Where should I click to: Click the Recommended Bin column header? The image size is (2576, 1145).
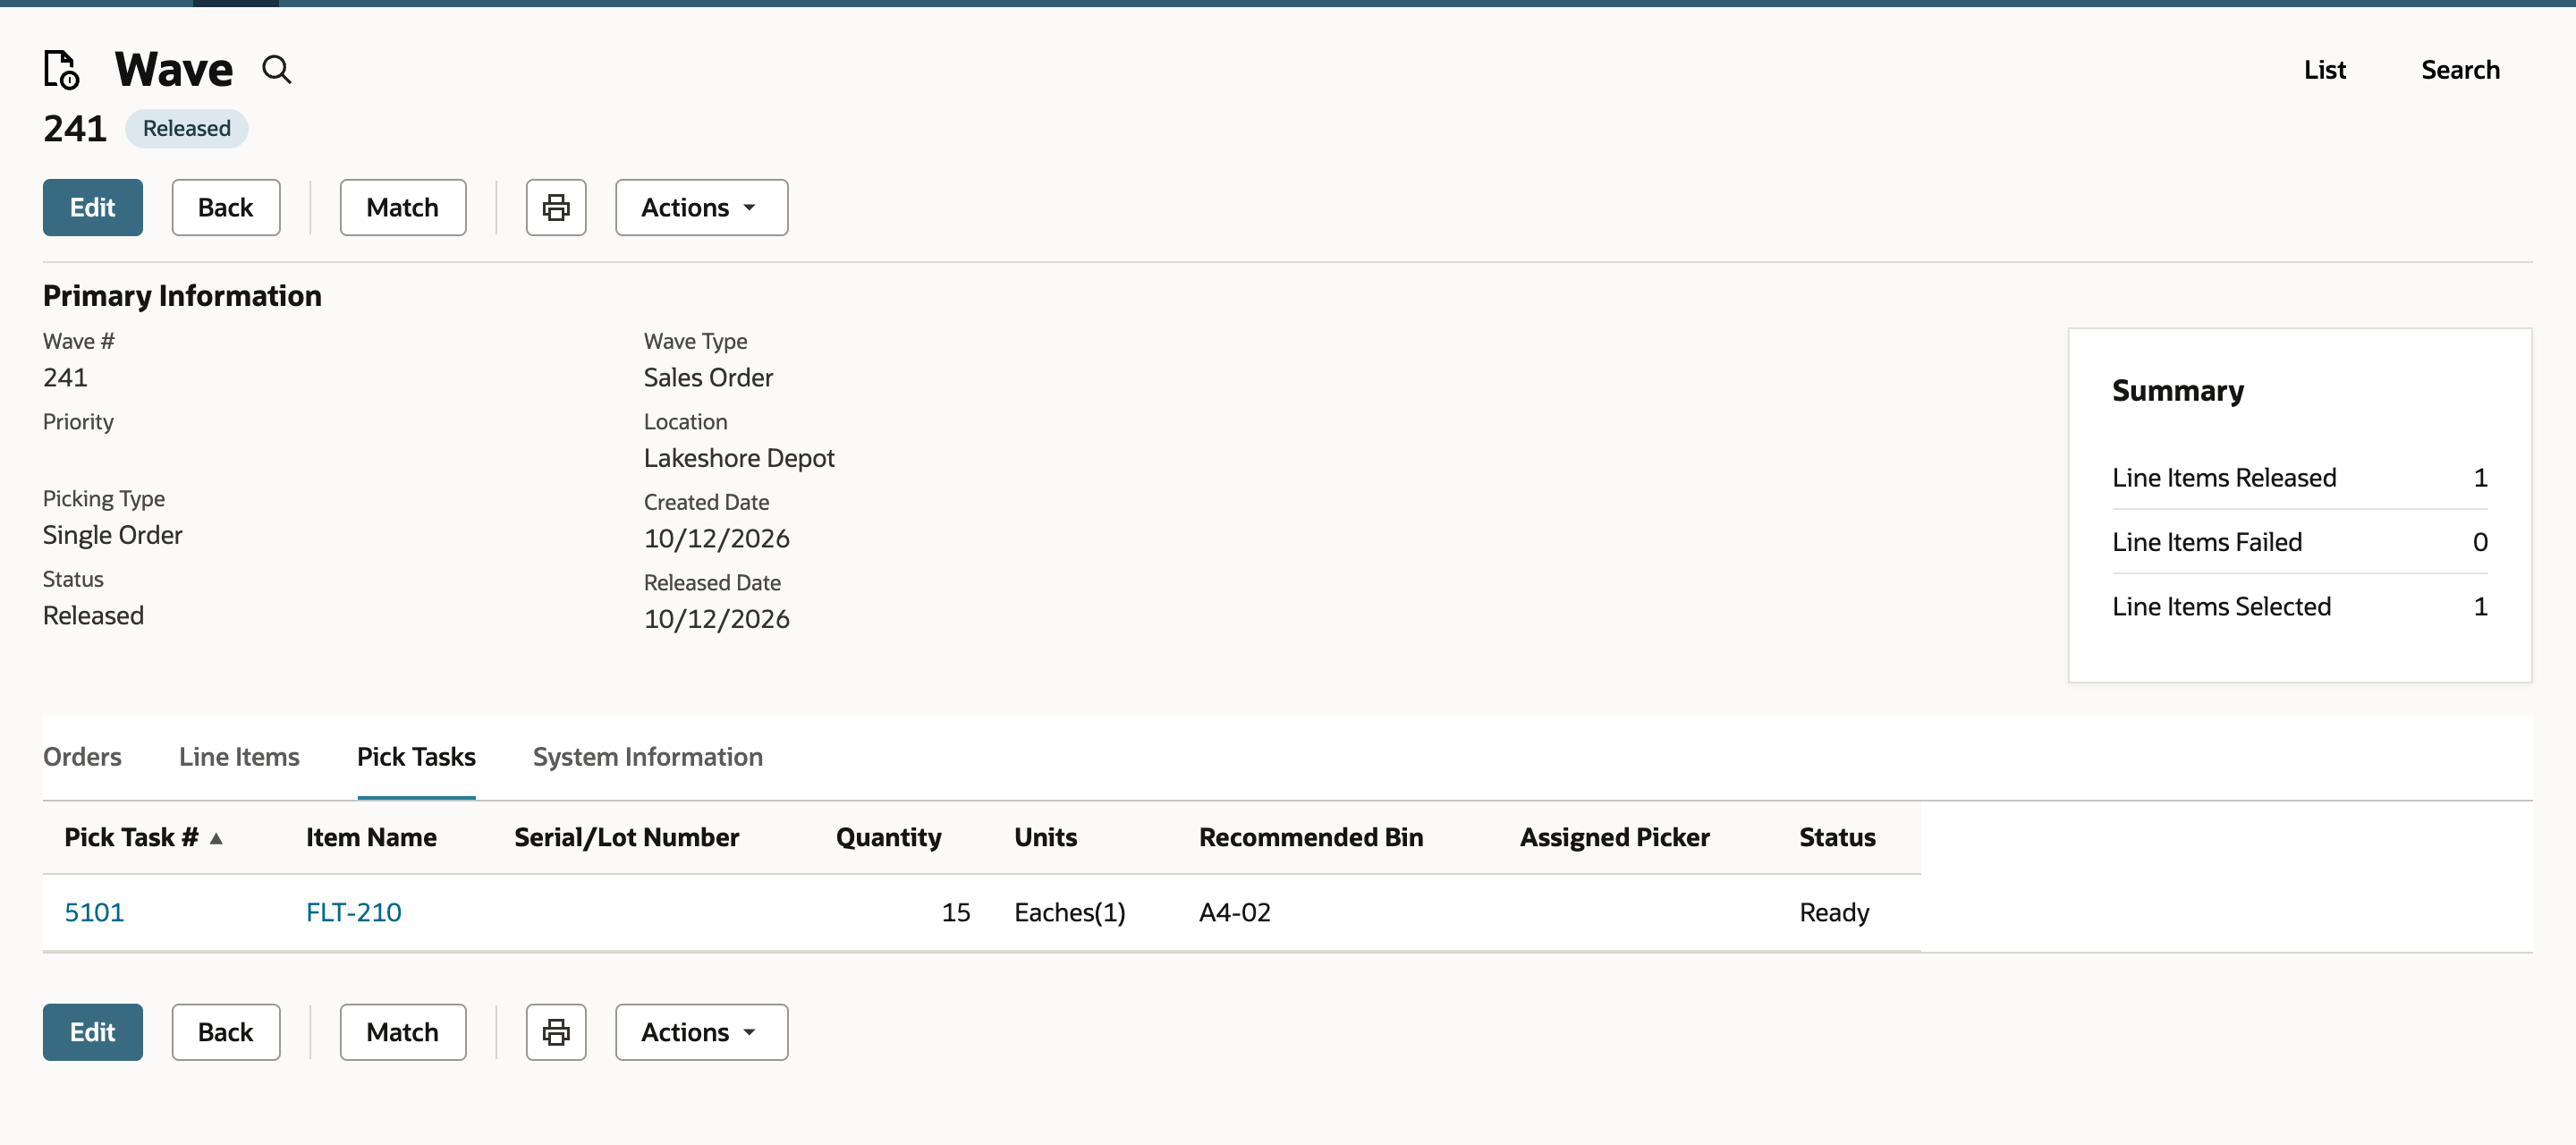click(x=1311, y=838)
